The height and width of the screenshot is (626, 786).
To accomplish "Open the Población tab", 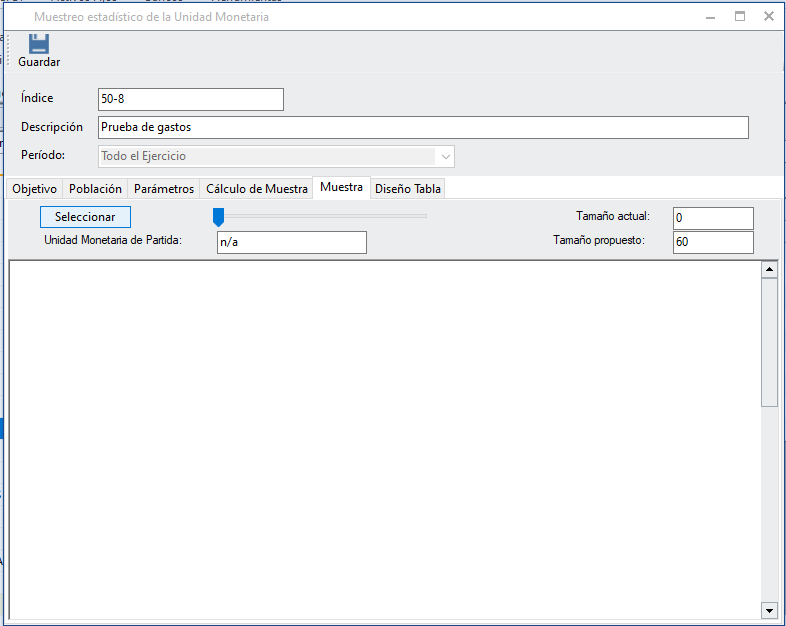I will (x=95, y=189).
